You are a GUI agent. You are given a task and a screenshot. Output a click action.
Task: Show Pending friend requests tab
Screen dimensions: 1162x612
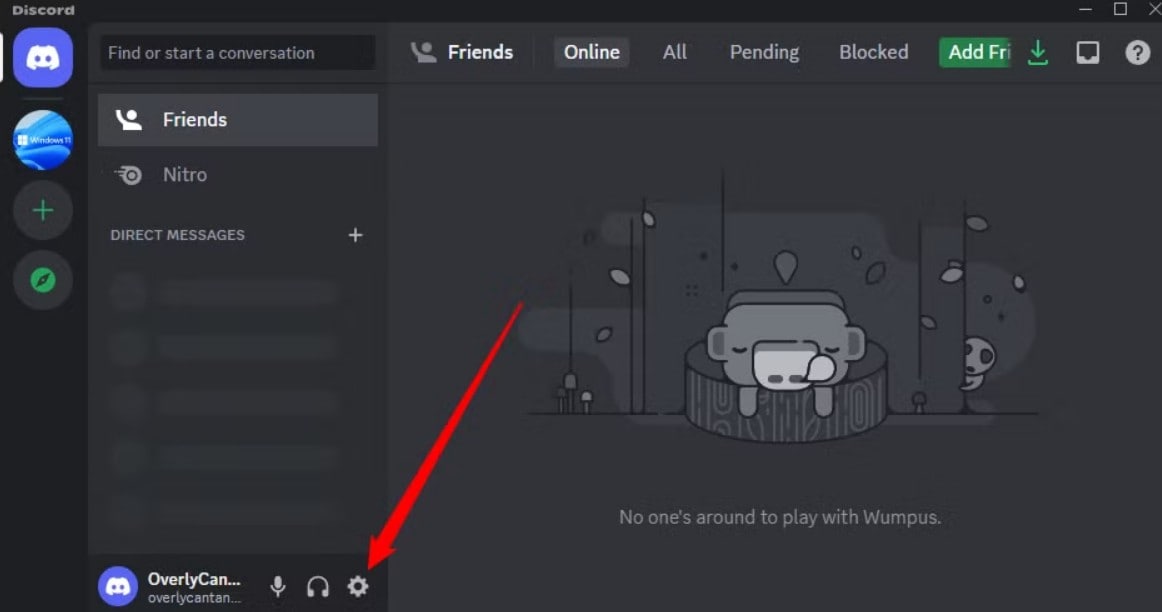[x=764, y=53]
